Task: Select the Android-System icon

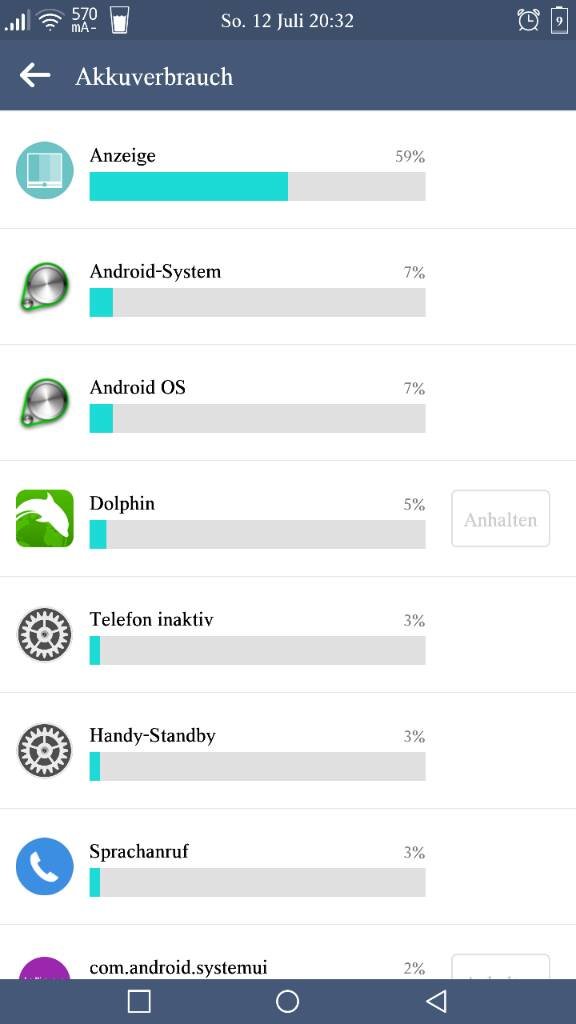Action: (x=44, y=286)
